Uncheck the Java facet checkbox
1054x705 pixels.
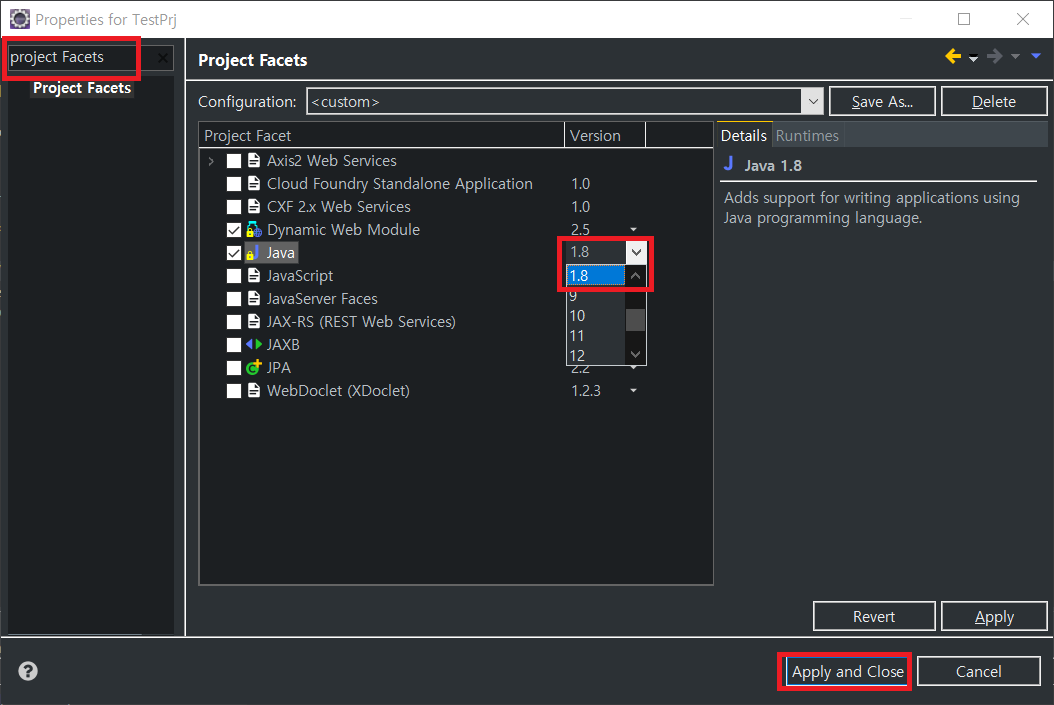[x=233, y=253]
